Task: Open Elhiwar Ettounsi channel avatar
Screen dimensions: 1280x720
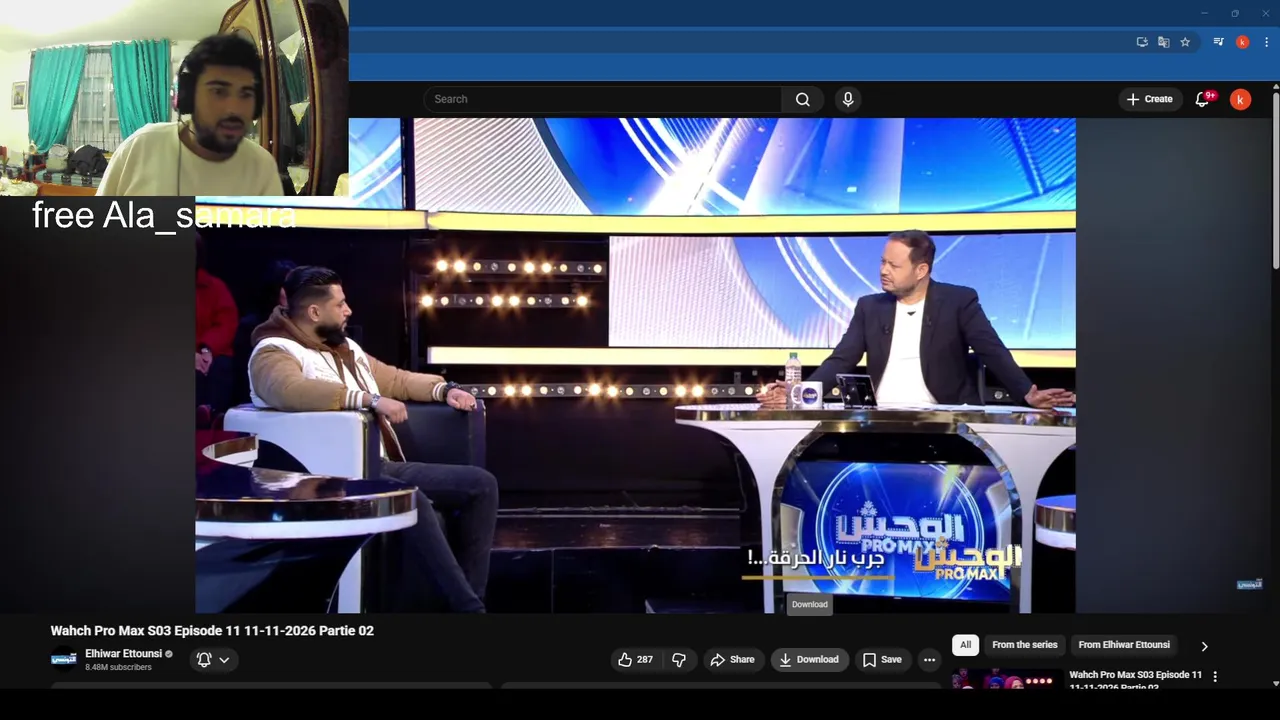Action: [63, 659]
